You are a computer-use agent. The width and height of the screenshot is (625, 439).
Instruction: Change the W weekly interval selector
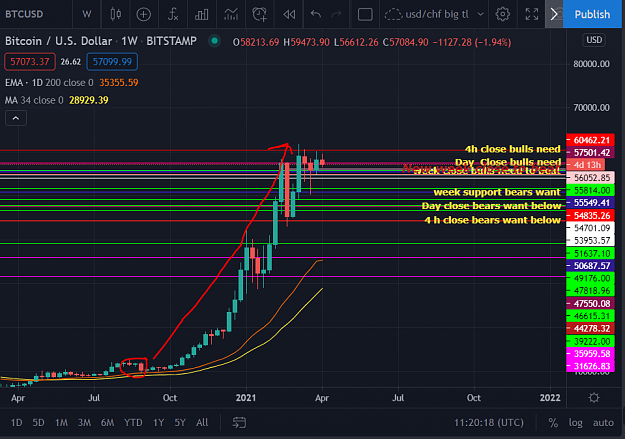tap(86, 14)
